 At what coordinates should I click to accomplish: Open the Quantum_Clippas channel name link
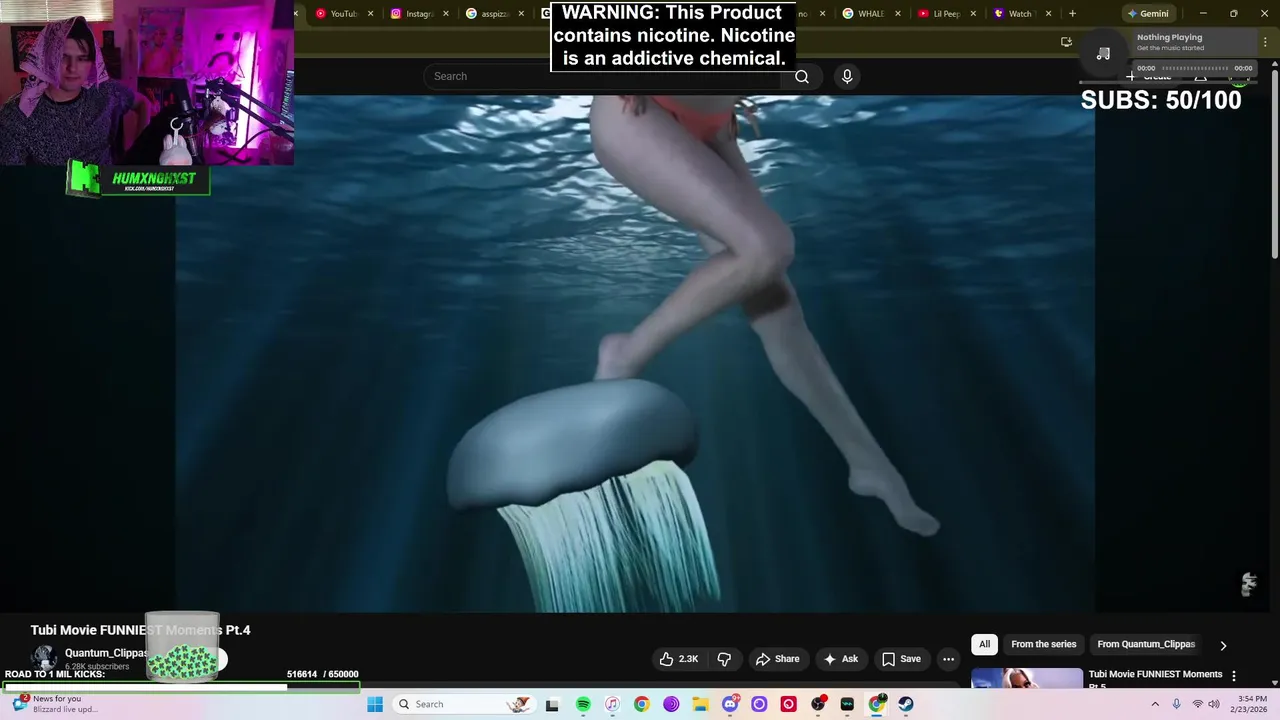tap(106, 653)
